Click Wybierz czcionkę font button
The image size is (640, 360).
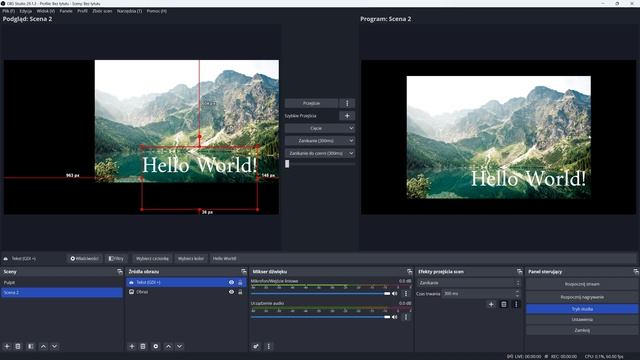click(x=152, y=258)
